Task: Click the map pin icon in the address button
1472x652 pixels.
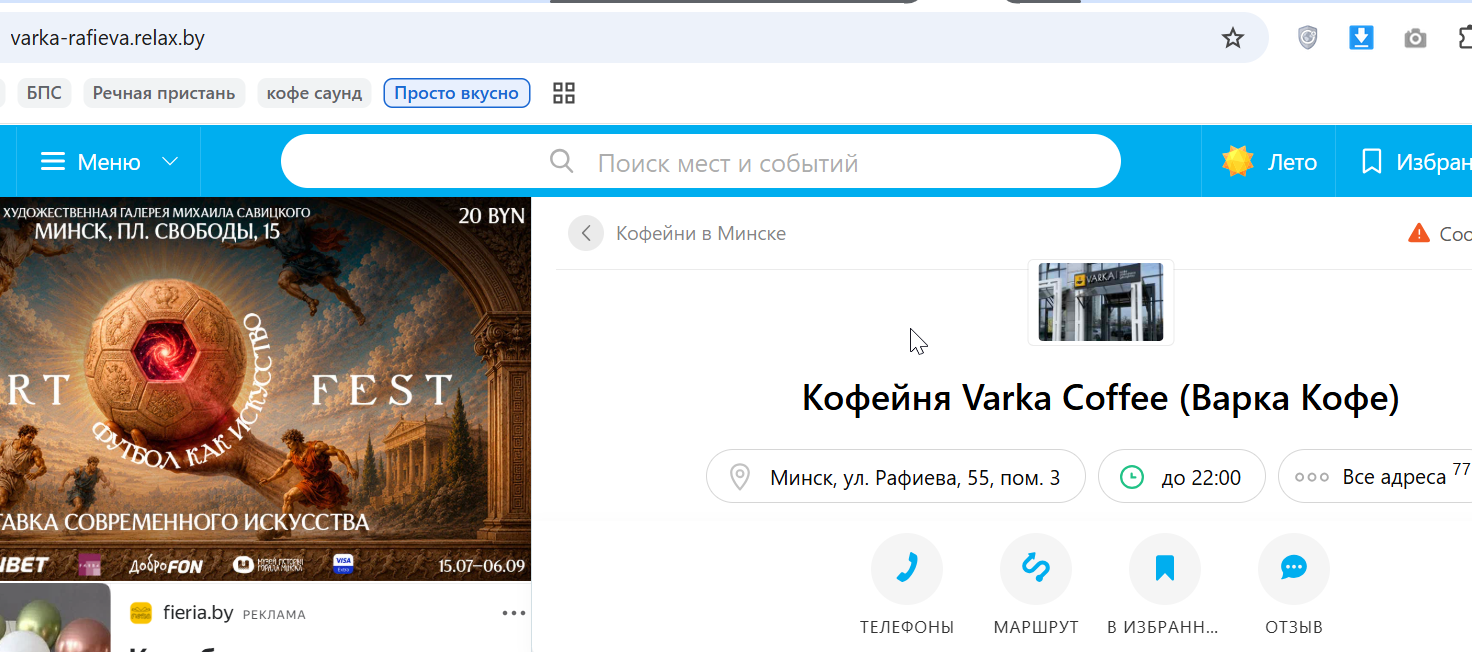Action: click(740, 477)
